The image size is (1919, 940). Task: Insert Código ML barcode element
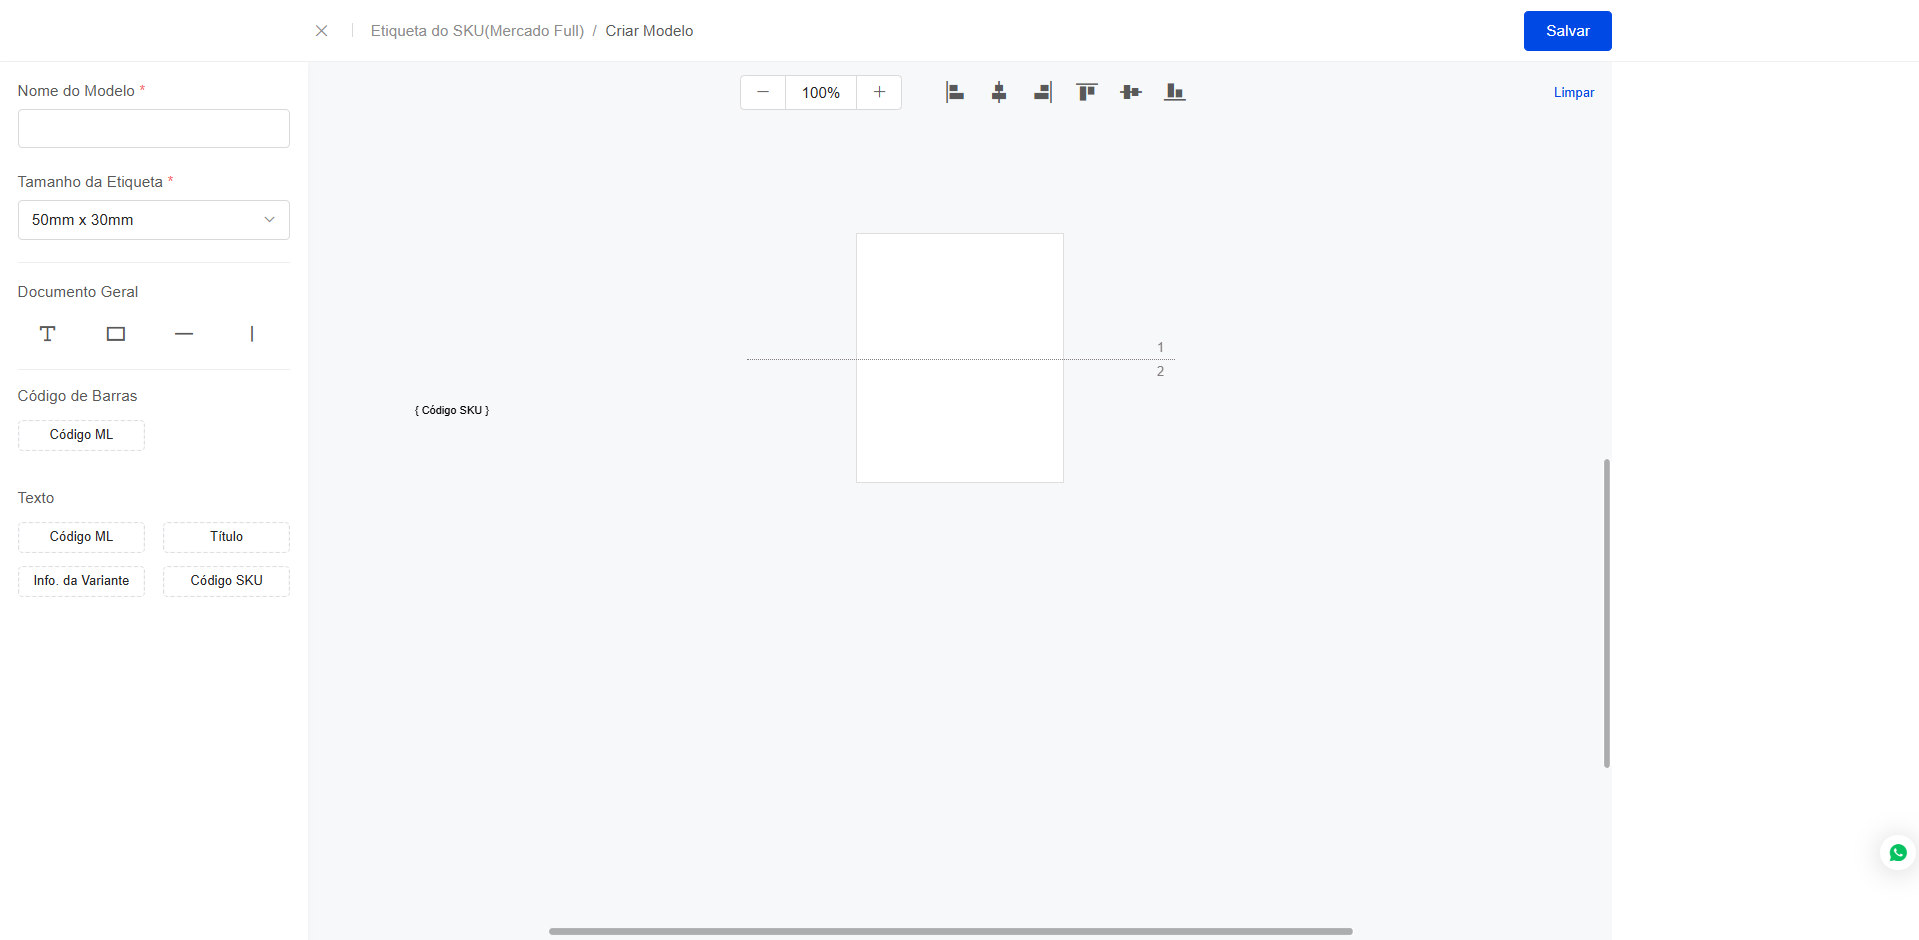pos(81,435)
